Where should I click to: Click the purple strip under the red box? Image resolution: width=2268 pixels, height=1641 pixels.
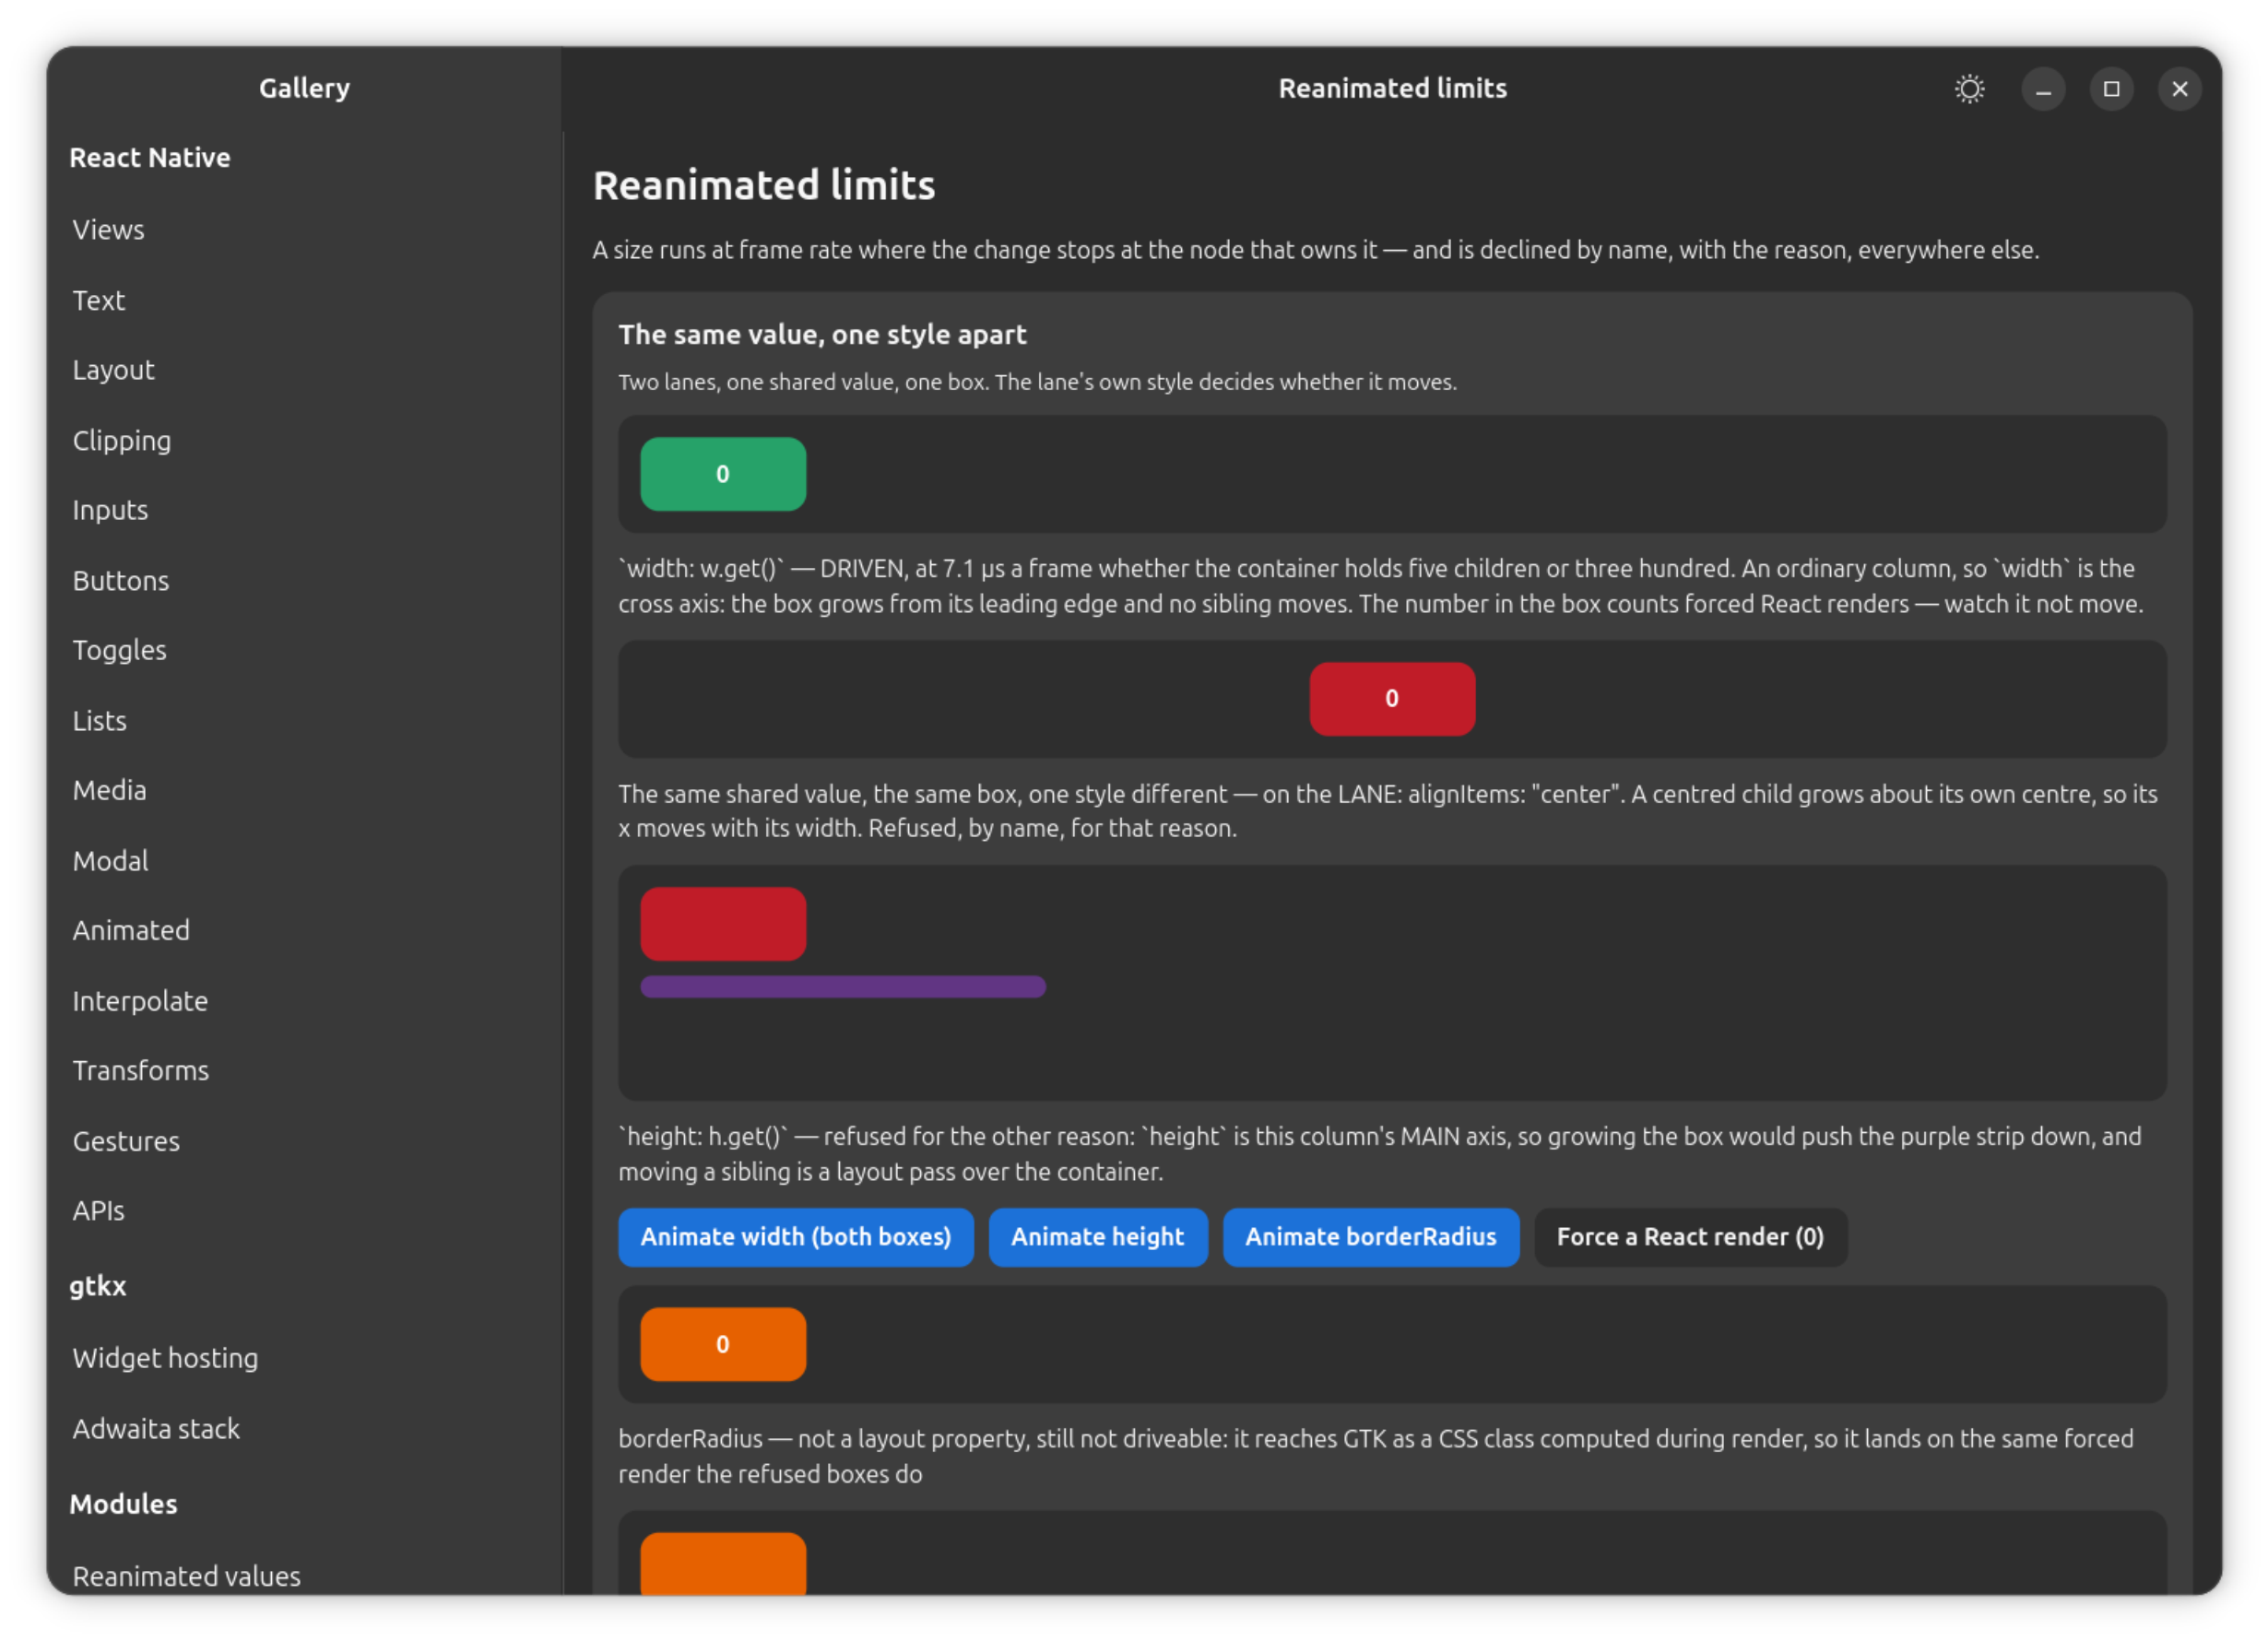[x=843, y=987]
